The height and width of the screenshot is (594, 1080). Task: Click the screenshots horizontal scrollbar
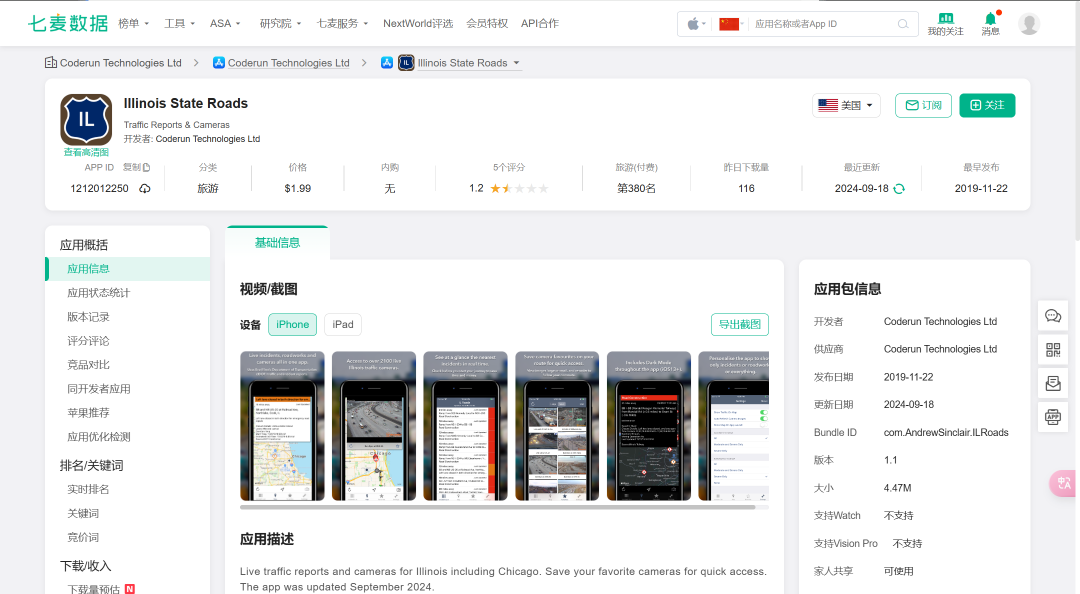[497, 507]
